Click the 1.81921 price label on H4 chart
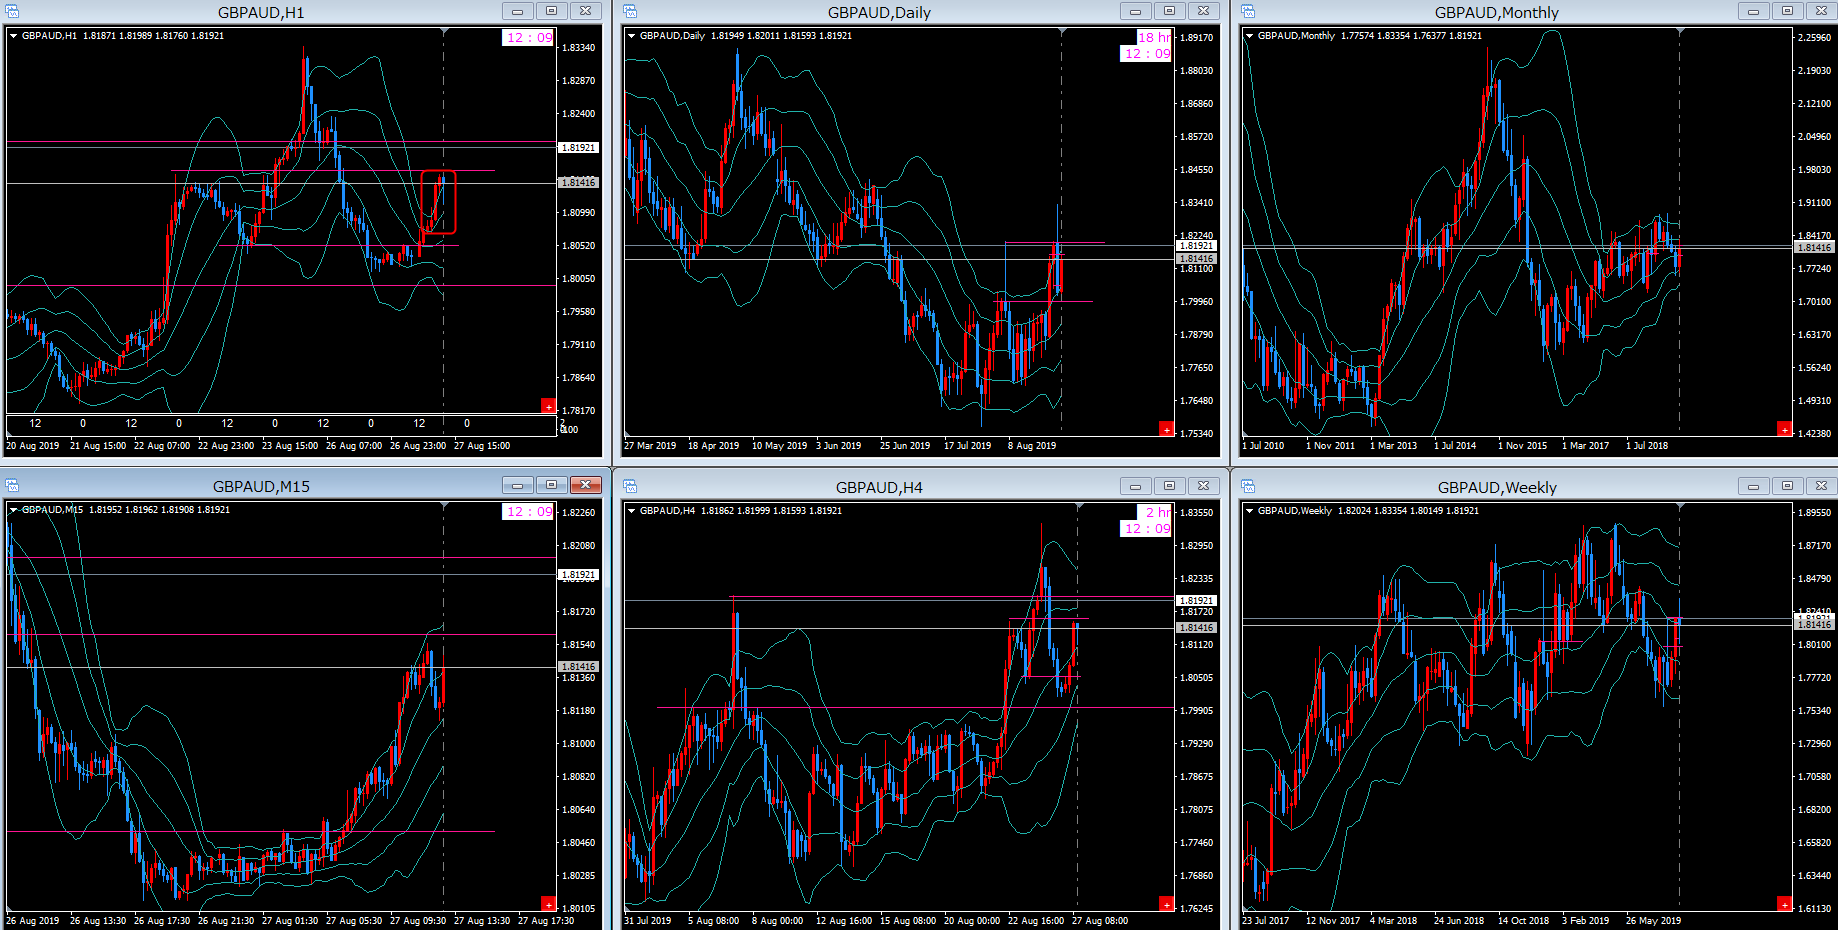Viewport: 1838px width, 930px height. [x=1196, y=600]
